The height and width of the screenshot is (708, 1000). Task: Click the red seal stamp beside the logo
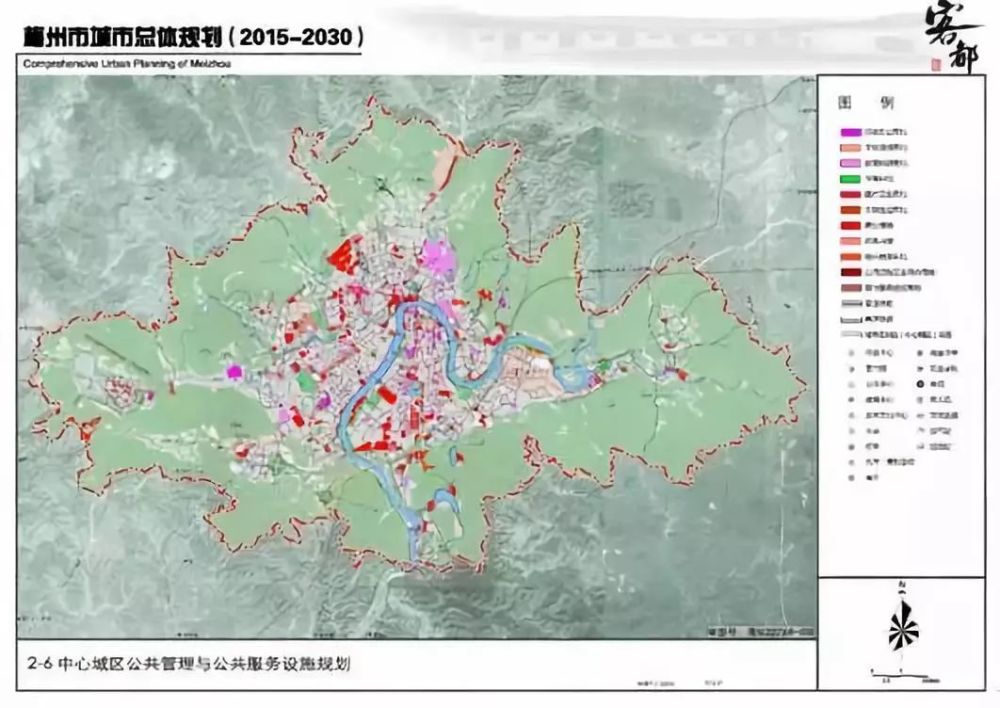tap(936, 64)
